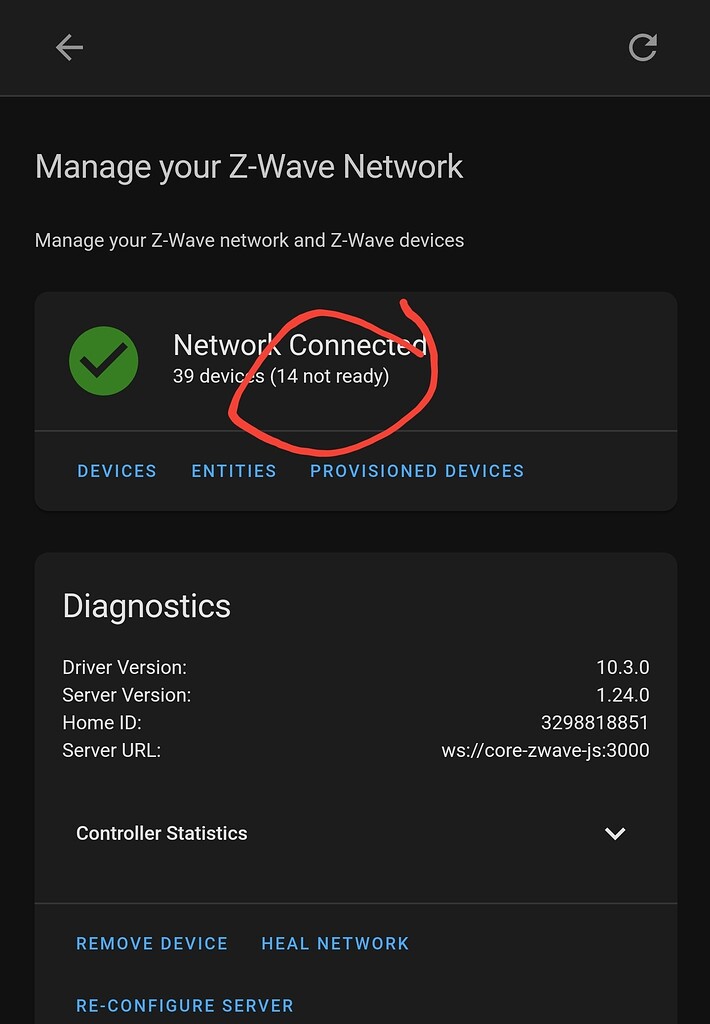Open RE-CONFIGURE SERVER option

[184, 1005]
